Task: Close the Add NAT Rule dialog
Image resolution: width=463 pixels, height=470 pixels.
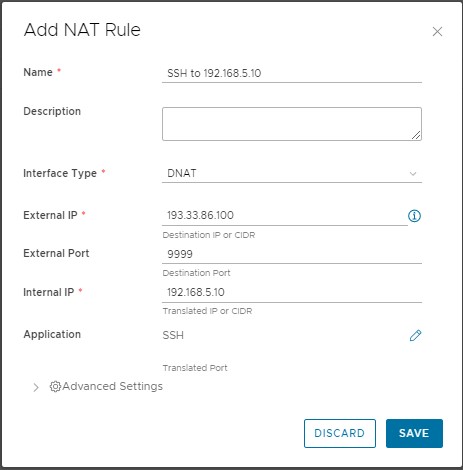Action: 437,32
